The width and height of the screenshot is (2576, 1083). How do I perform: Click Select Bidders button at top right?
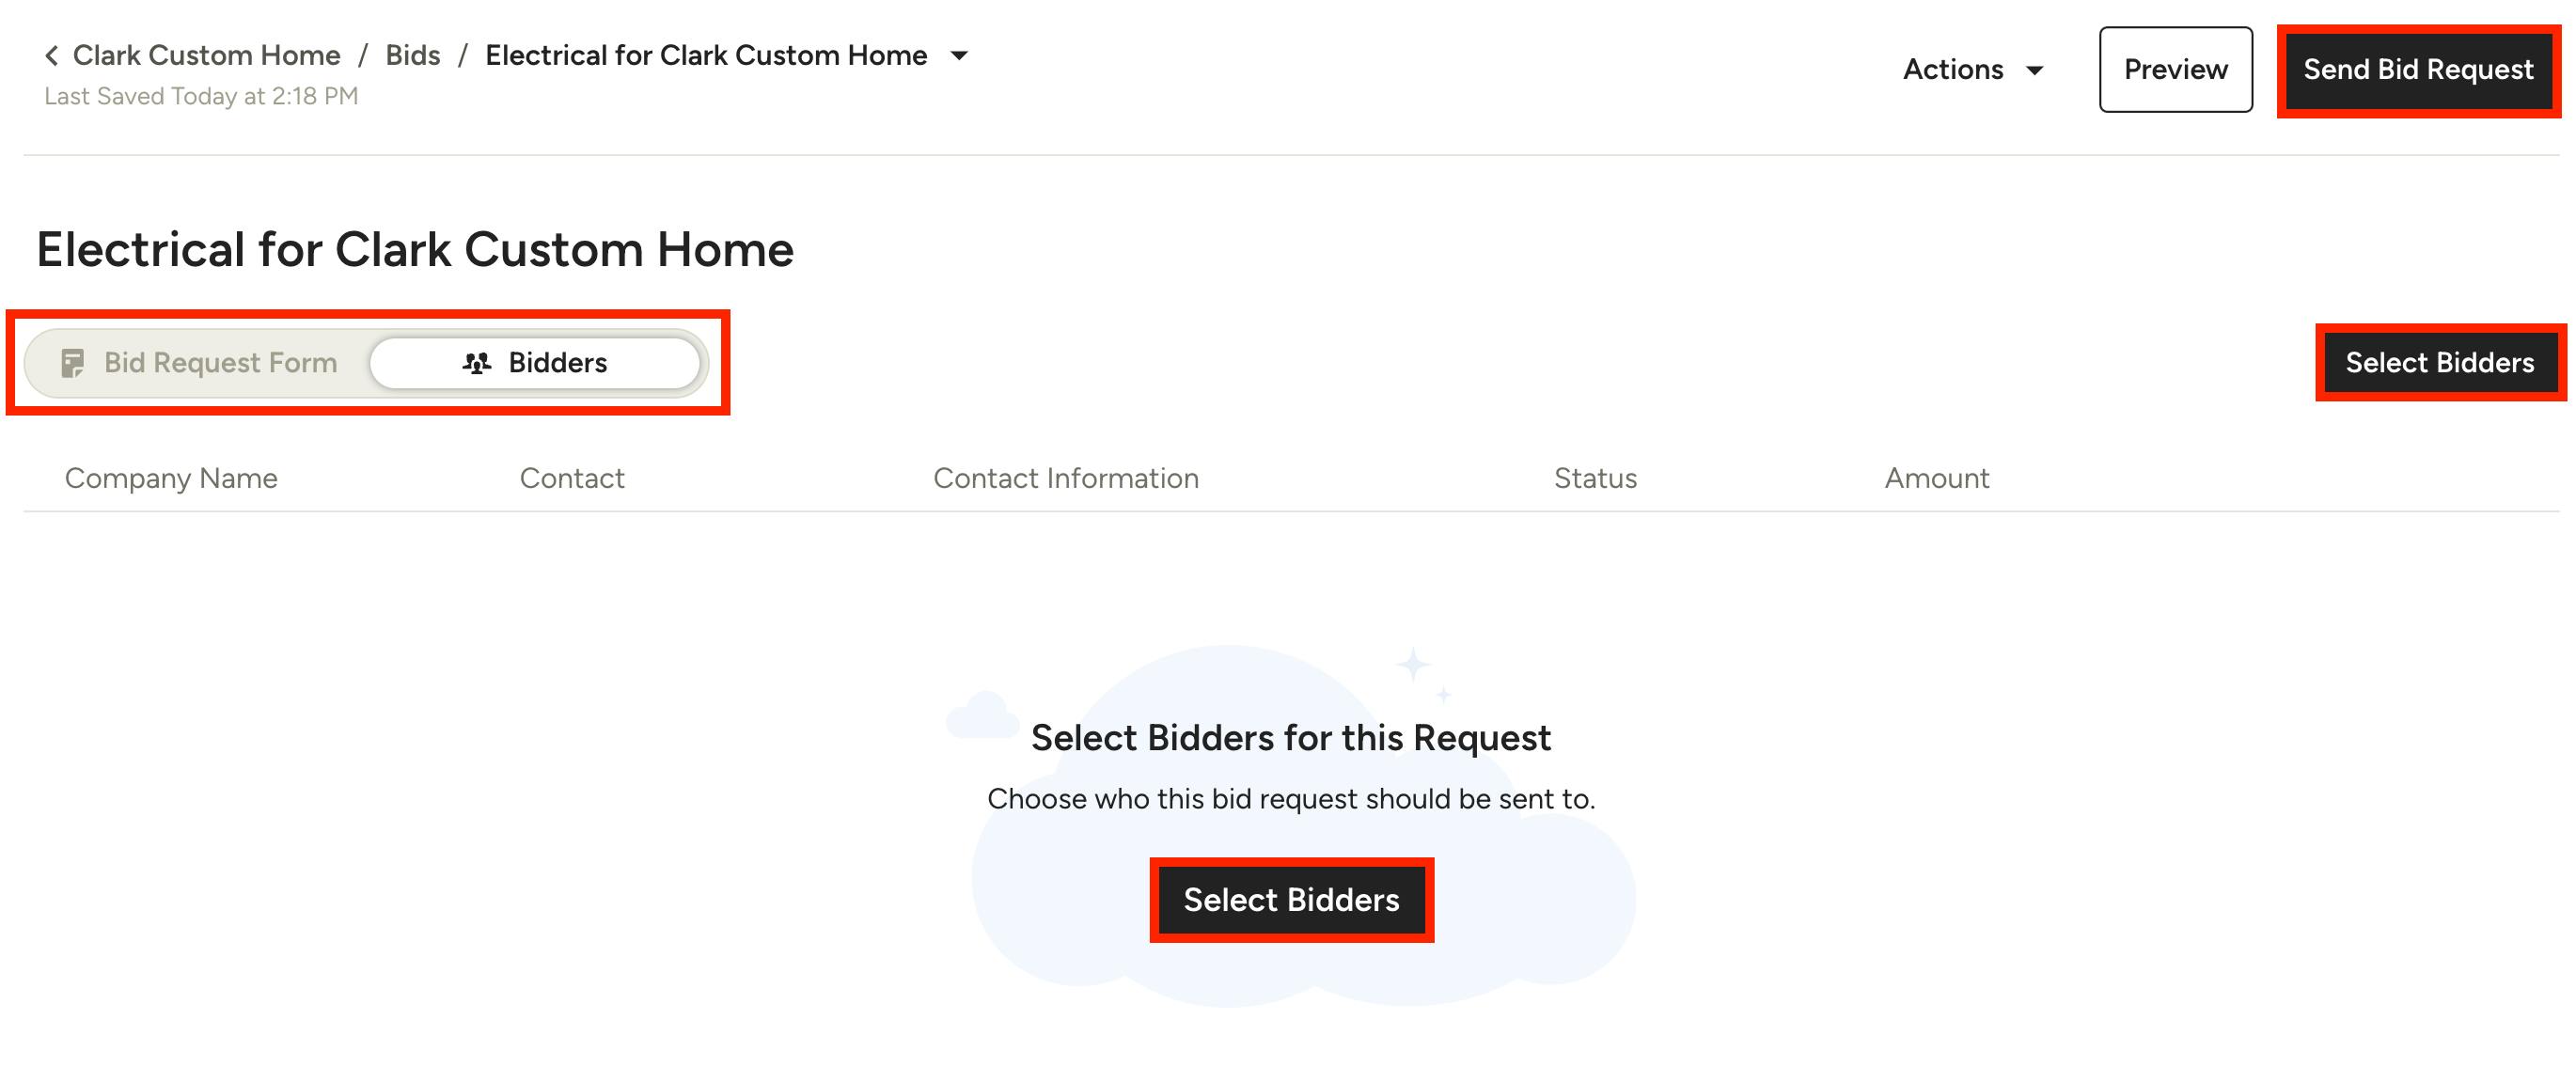(x=2439, y=363)
